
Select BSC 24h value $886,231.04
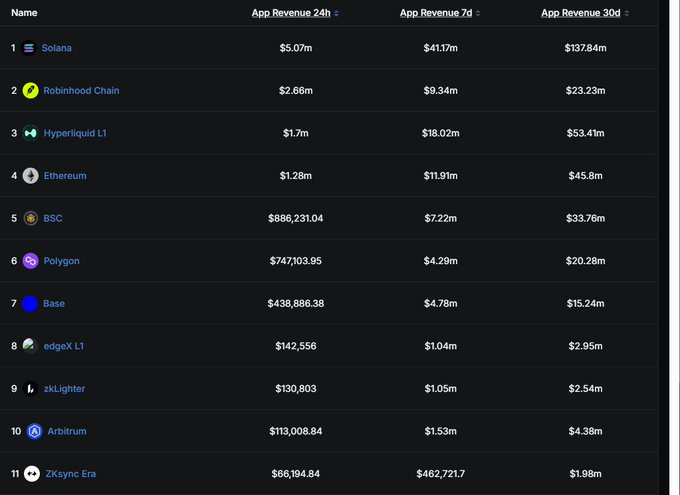tap(296, 218)
